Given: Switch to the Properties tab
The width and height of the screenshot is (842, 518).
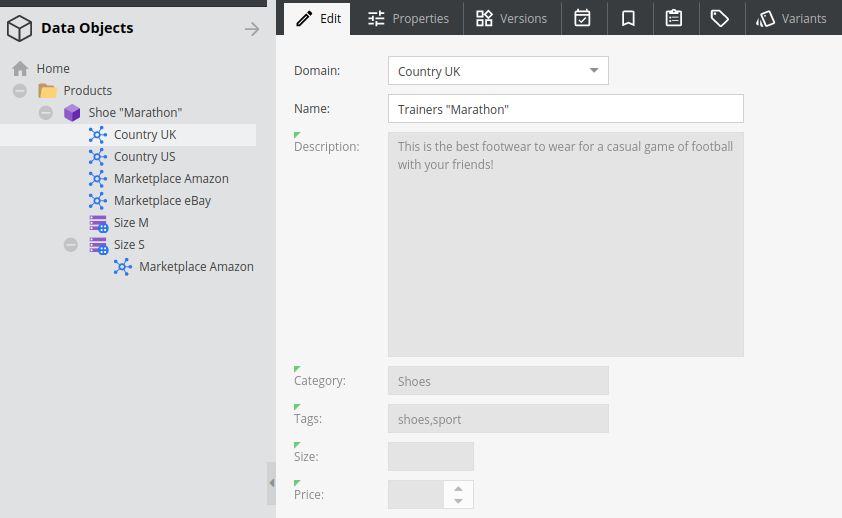Looking at the screenshot, I should click(x=408, y=19).
